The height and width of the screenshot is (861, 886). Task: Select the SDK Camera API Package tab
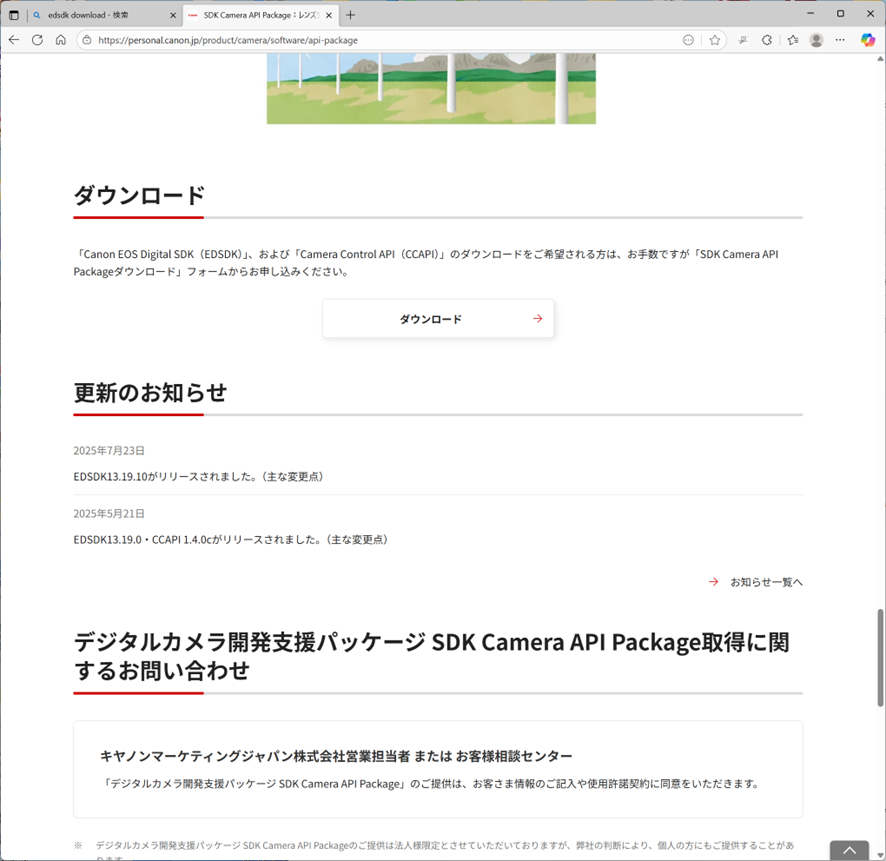[x=255, y=15]
